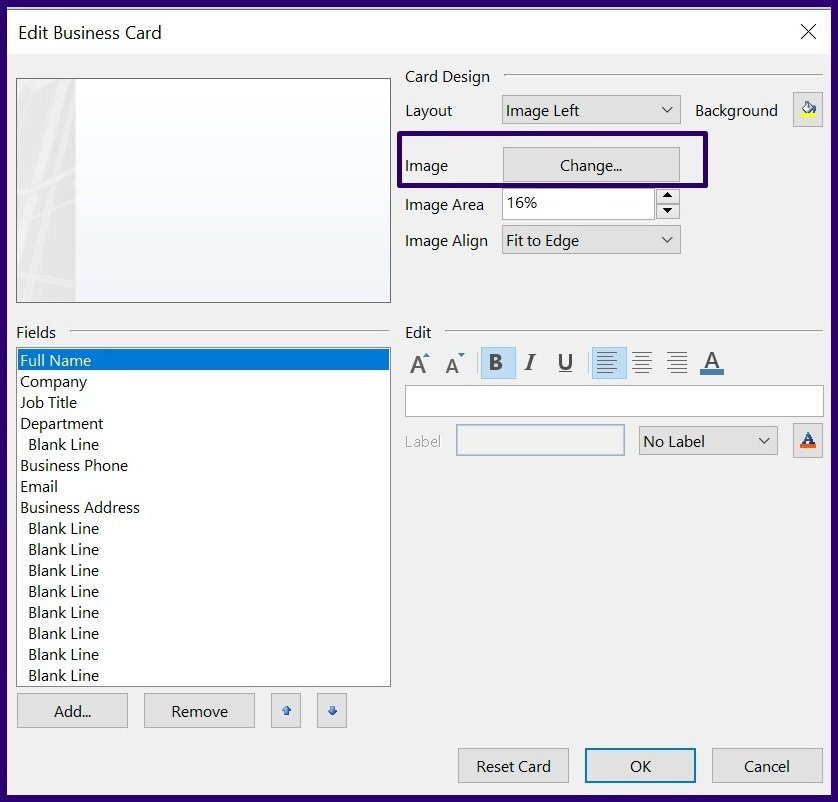The image size is (838, 802).
Task: Click the business card preview
Action: click(204, 190)
